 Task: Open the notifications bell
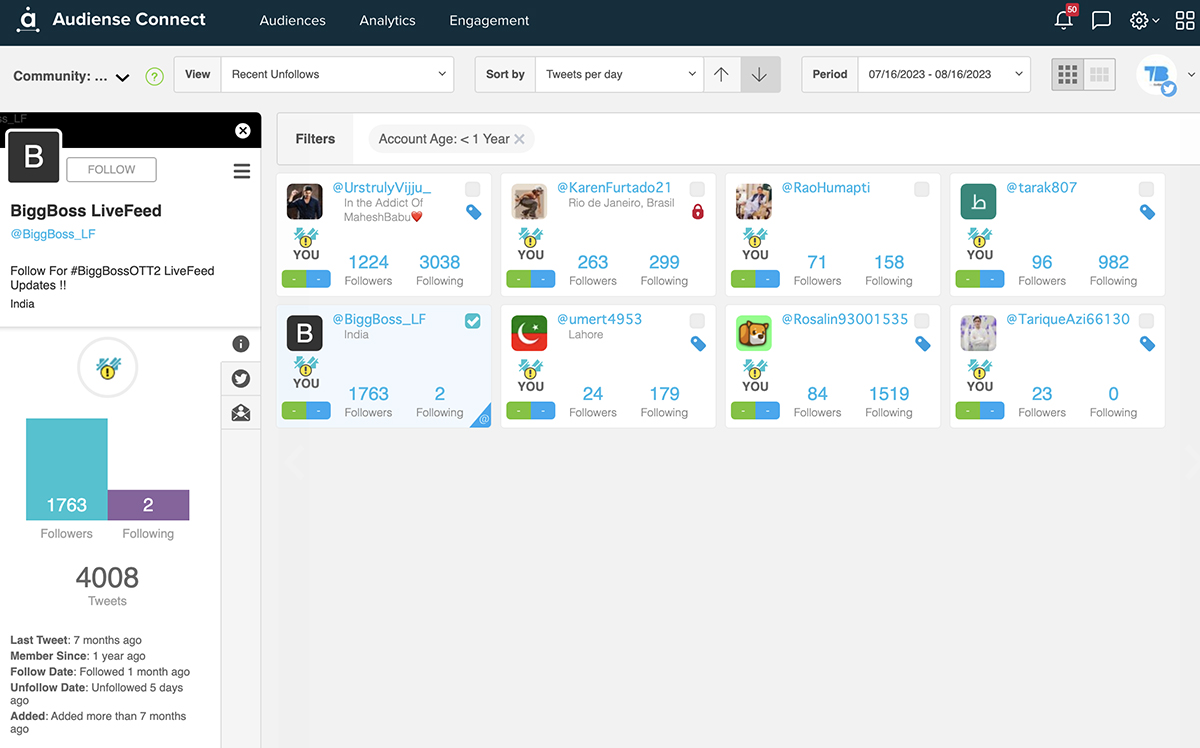[1064, 20]
